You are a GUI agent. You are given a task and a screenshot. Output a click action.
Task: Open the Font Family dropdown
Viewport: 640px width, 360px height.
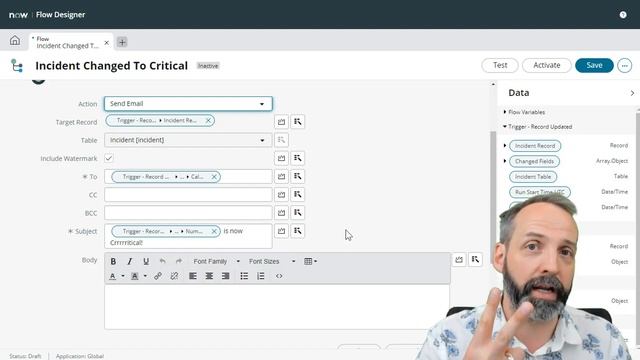click(216, 261)
